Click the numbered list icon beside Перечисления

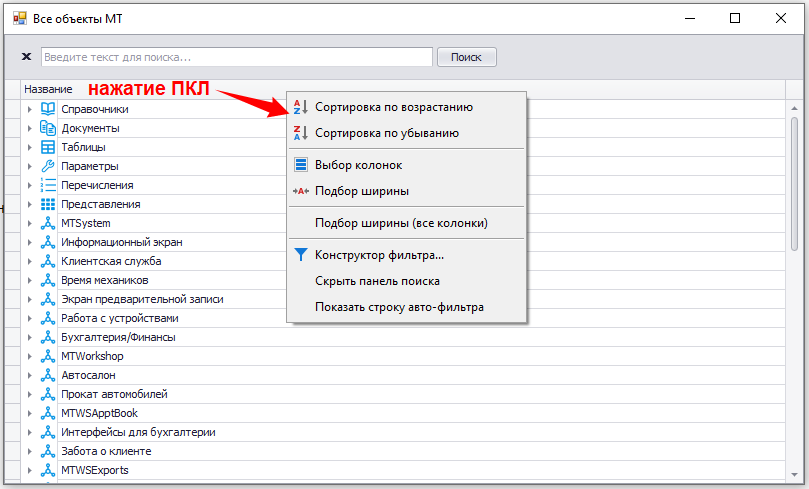(48, 185)
